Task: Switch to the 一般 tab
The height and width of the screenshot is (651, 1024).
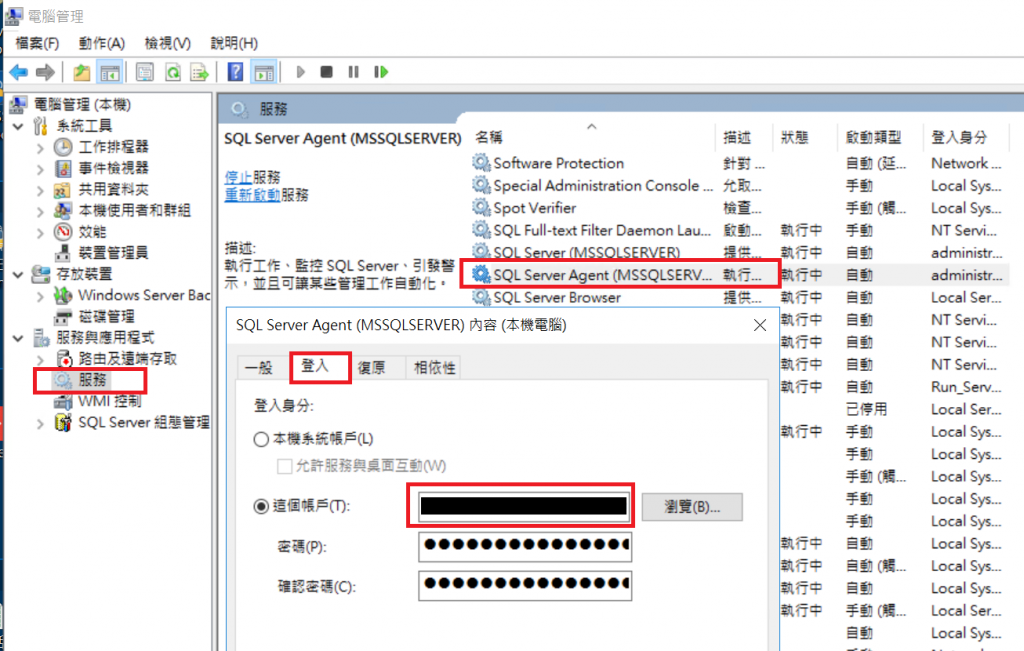Action: tap(259, 367)
